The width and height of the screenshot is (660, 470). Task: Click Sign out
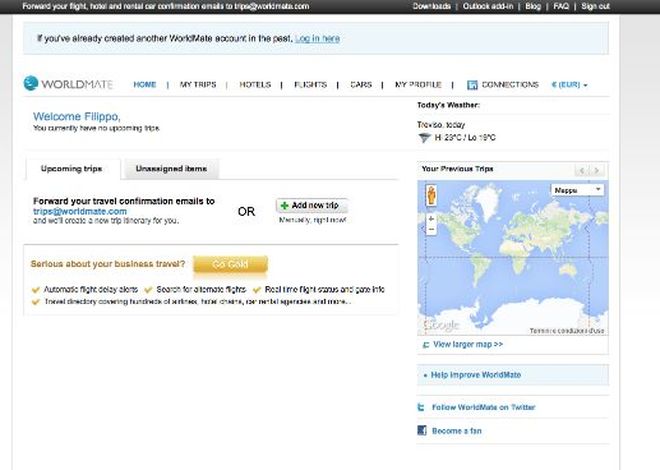coord(595,6)
